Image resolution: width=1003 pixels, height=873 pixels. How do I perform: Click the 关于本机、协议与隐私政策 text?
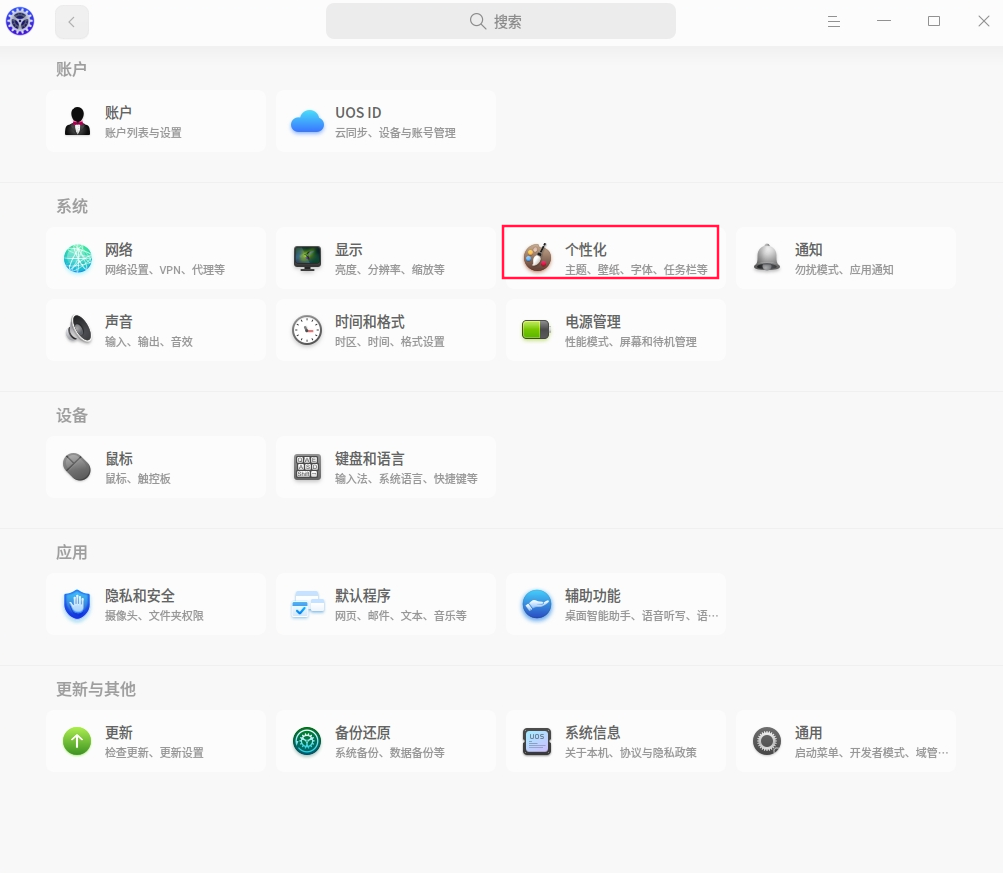pyautogui.click(x=631, y=752)
